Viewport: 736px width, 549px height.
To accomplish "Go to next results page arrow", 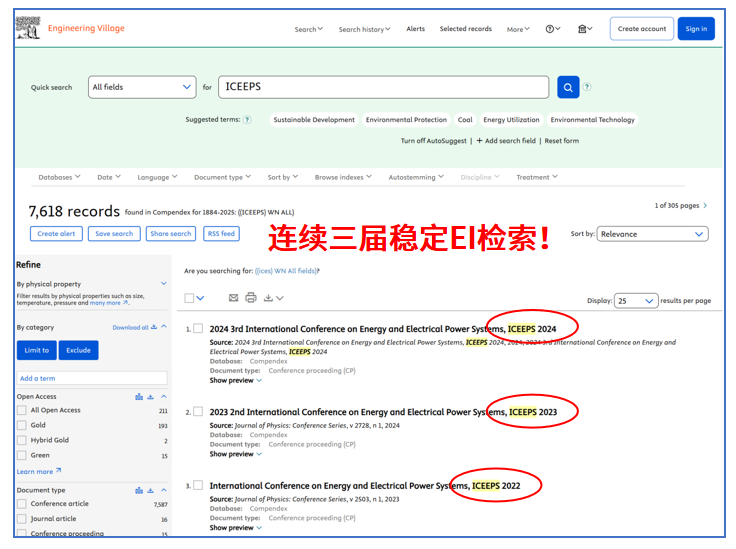I will [705, 206].
